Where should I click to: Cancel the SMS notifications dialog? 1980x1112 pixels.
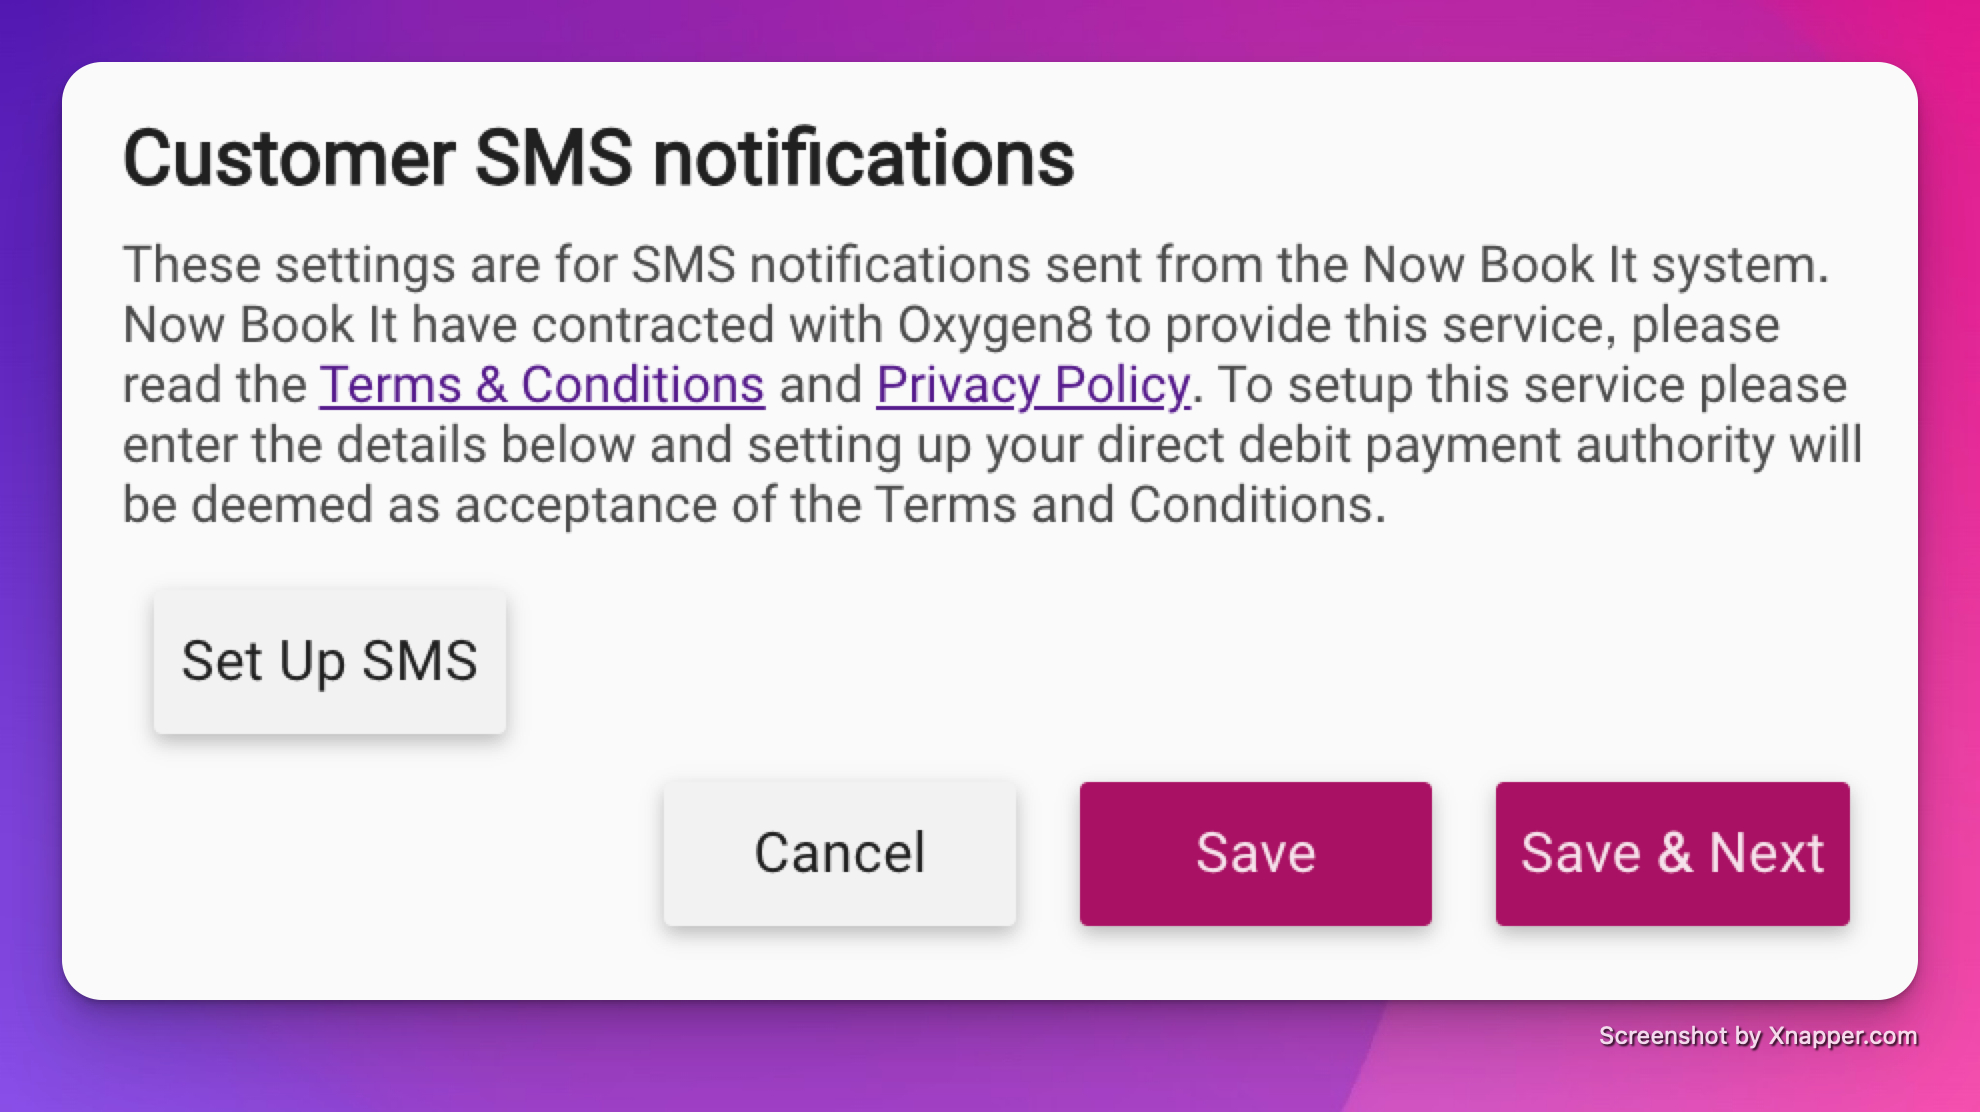tap(839, 853)
